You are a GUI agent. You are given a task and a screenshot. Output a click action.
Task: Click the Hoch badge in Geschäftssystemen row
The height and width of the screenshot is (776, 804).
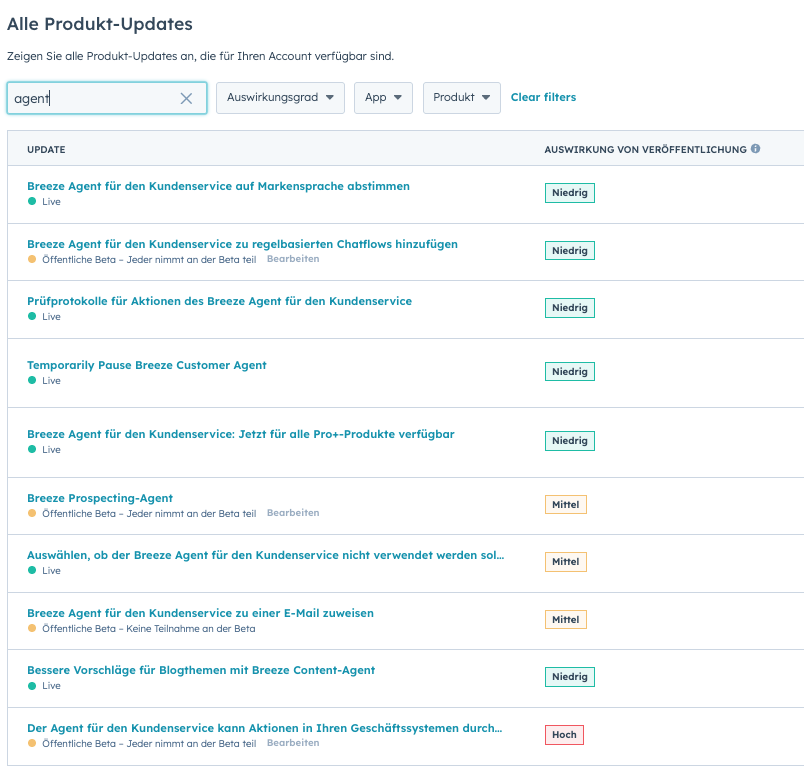tap(564, 735)
